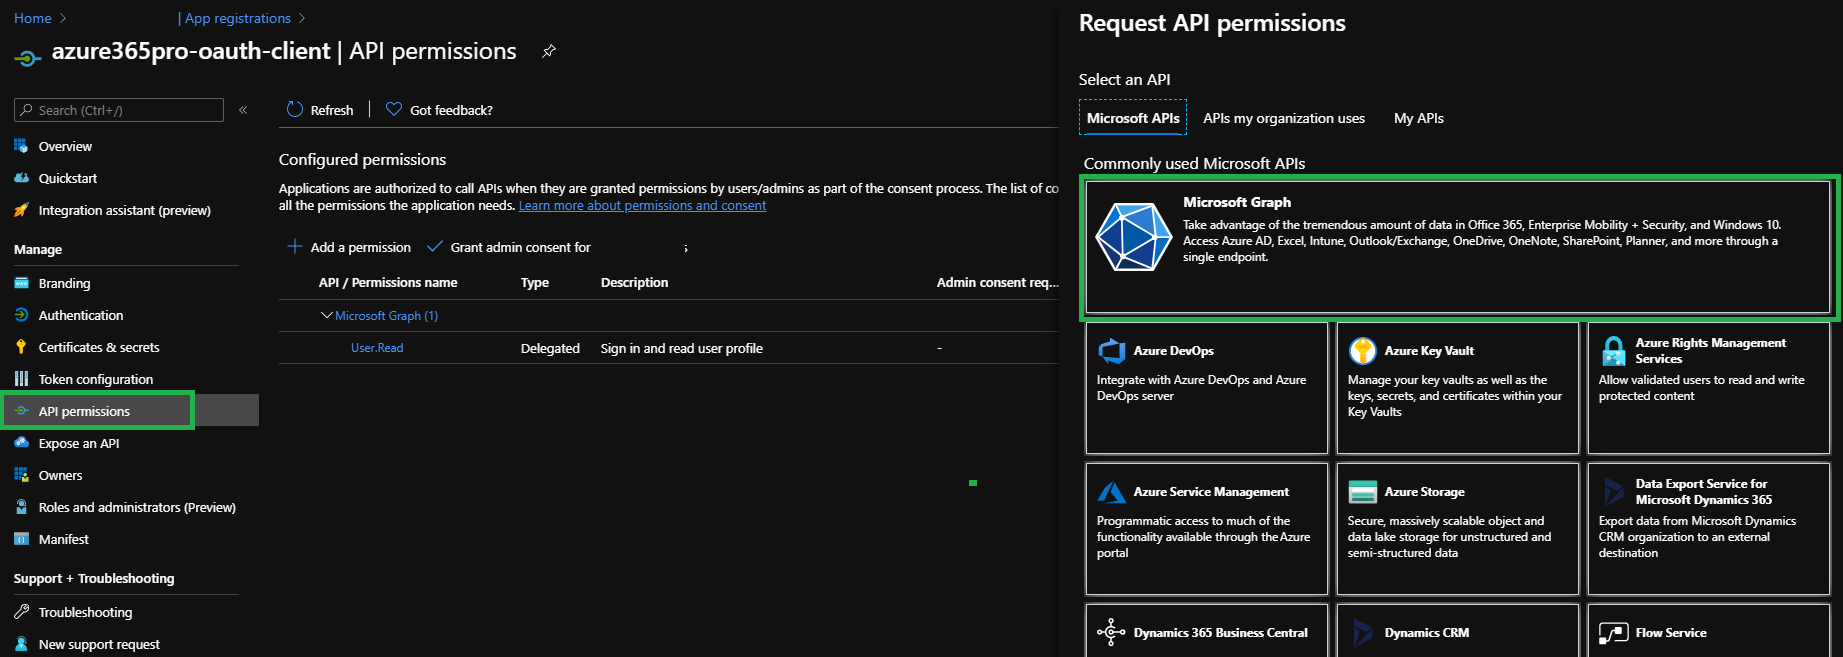The height and width of the screenshot is (657, 1843).
Task: Click the Azure Key Vault icon
Action: 1362,351
